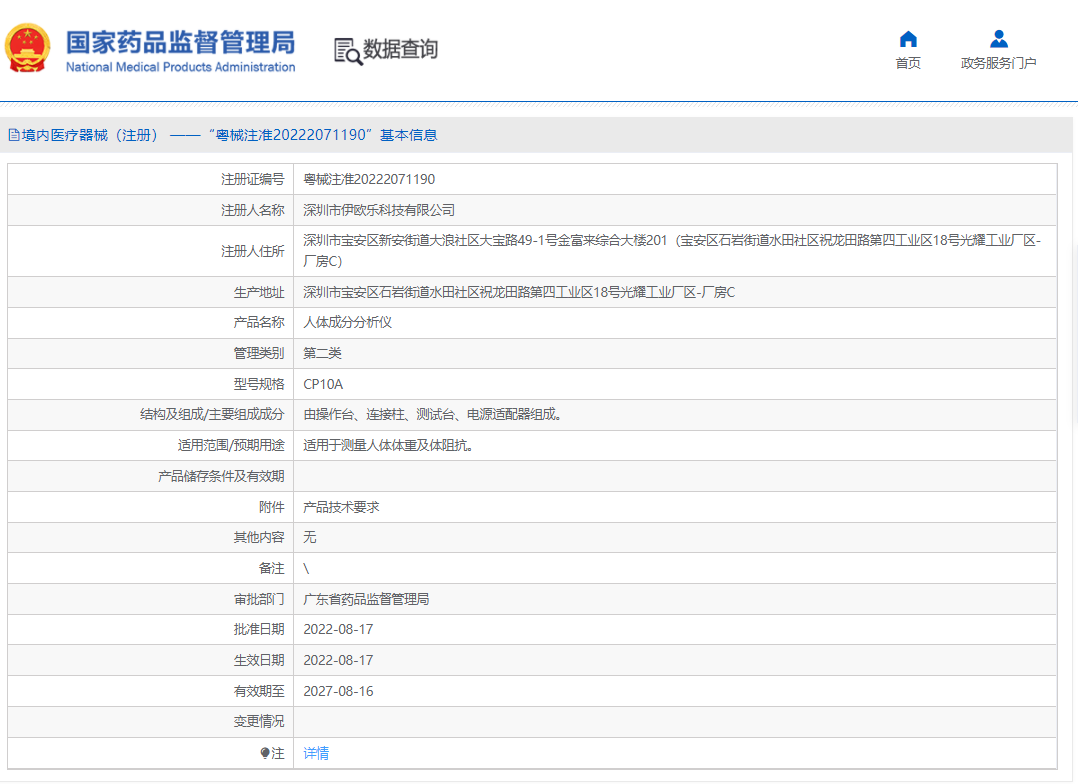This screenshot has width=1078, height=784.
Task: Click the blue house home icon
Action: 907,39
